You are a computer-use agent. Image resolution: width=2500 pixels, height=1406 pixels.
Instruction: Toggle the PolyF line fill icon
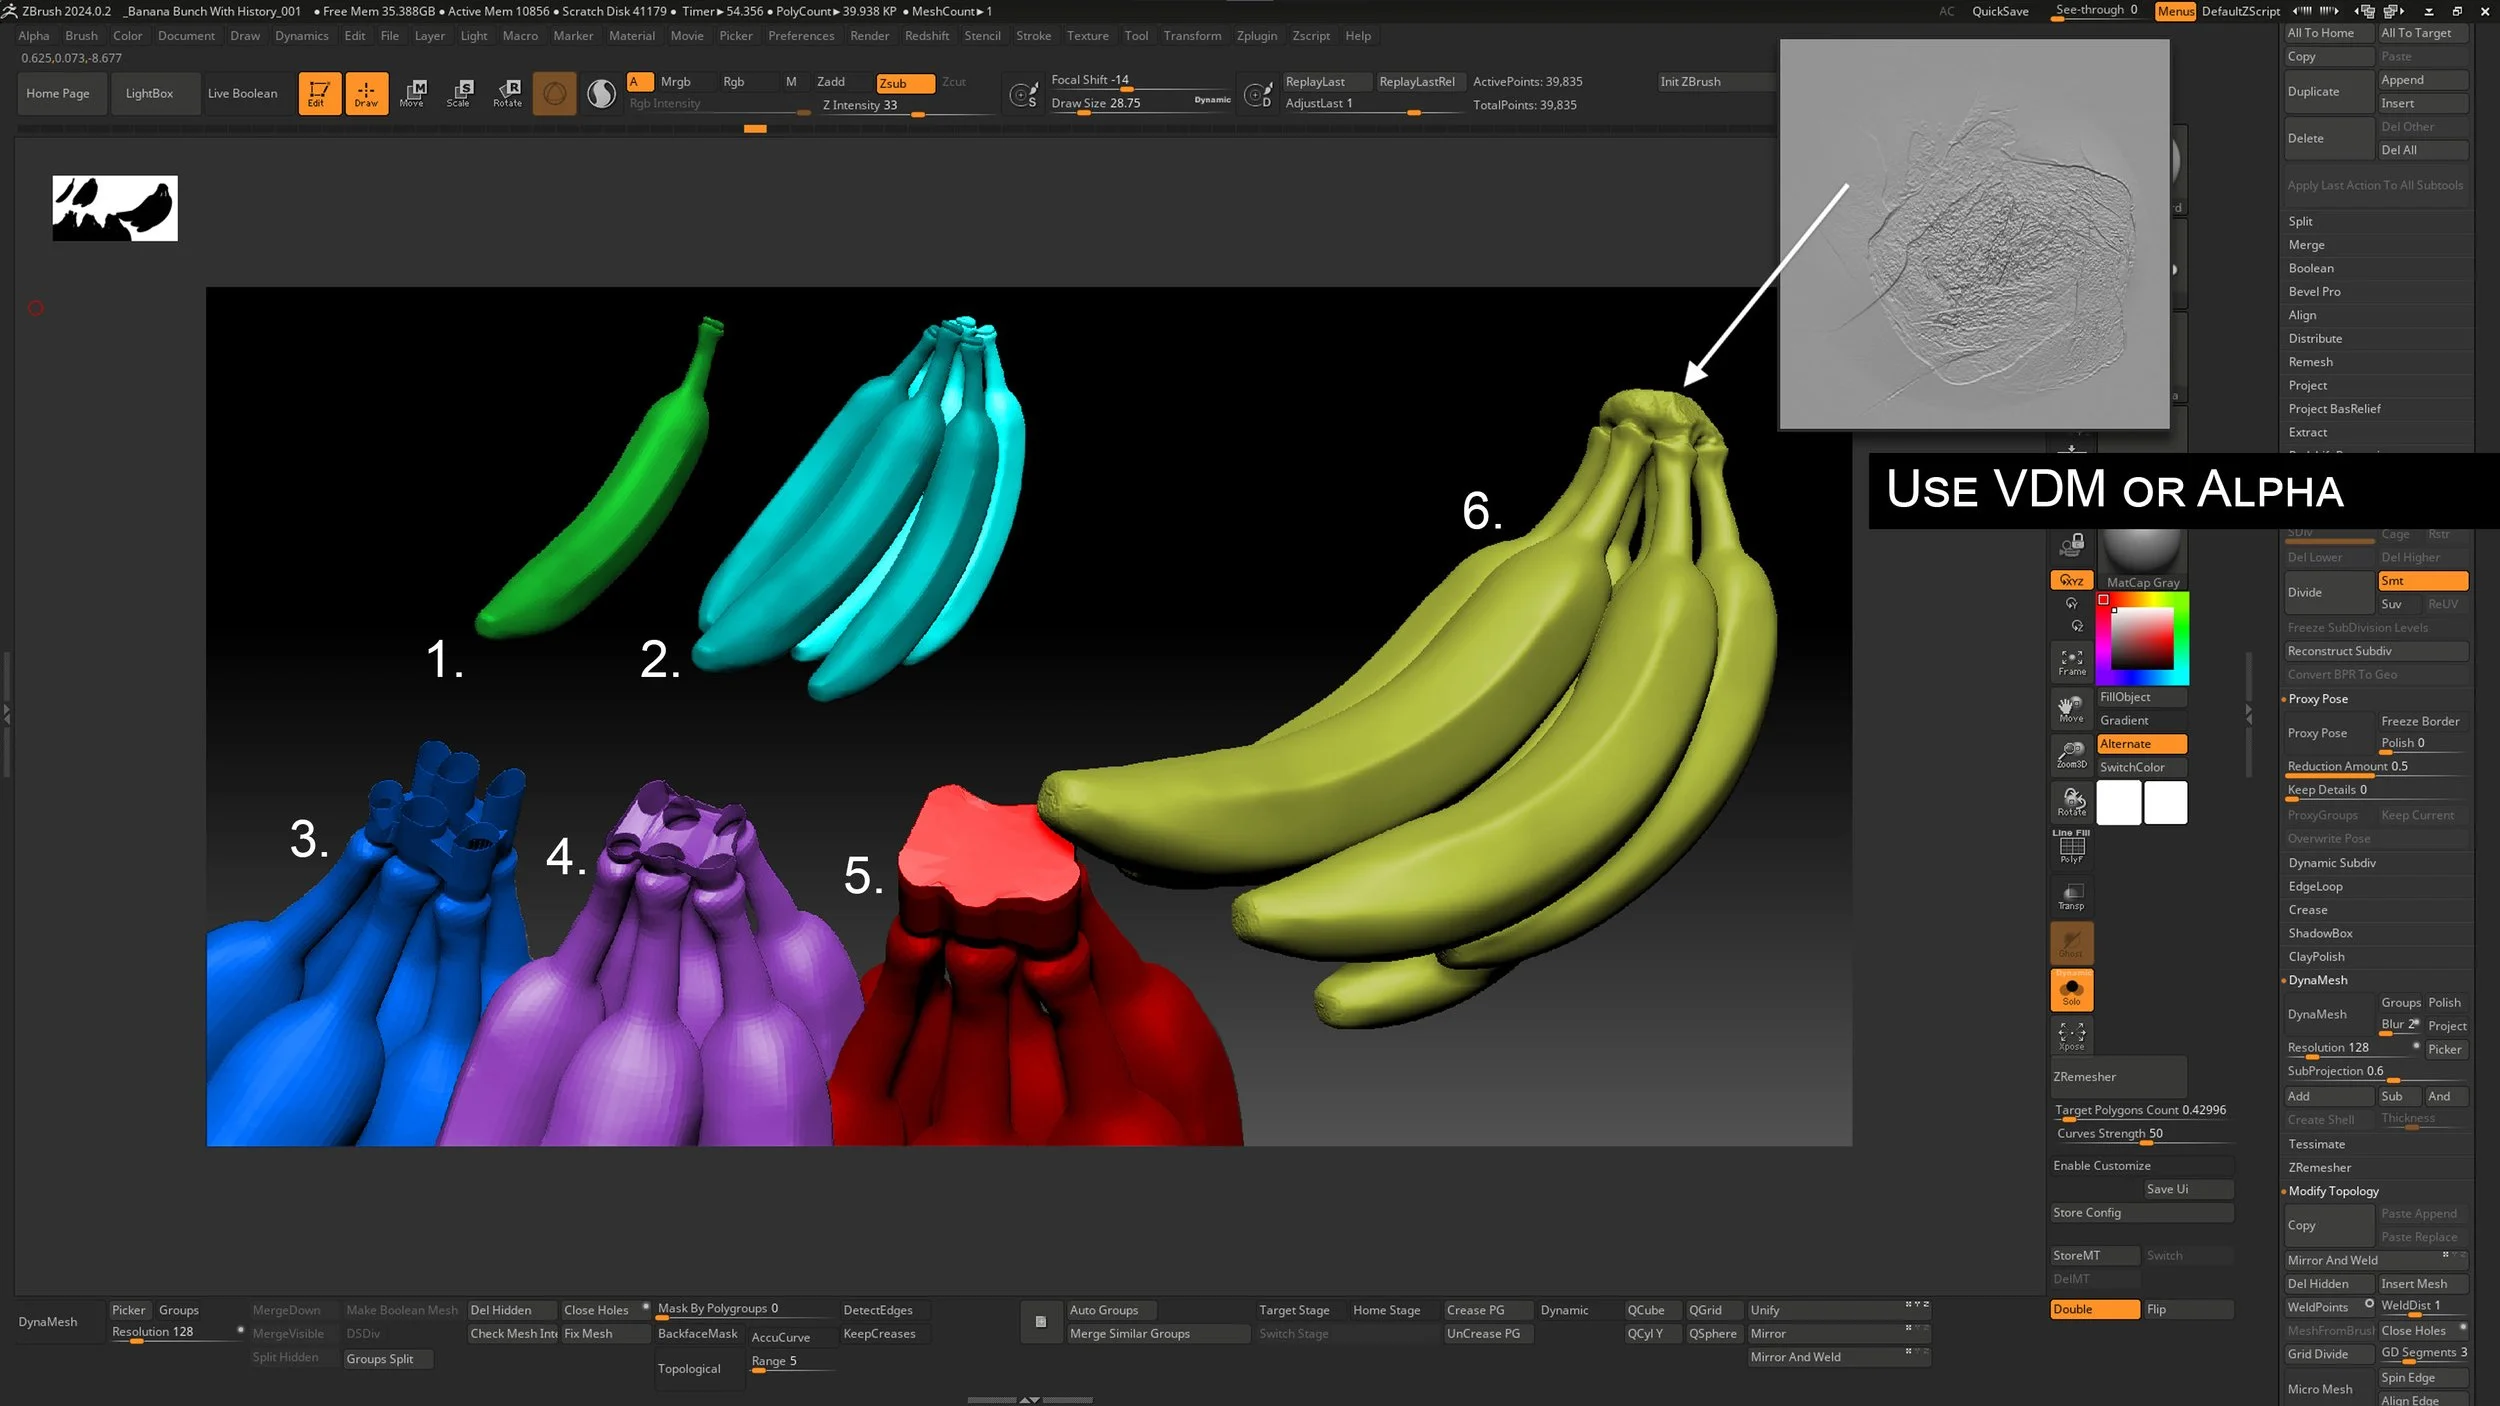pyautogui.click(x=2071, y=848)
